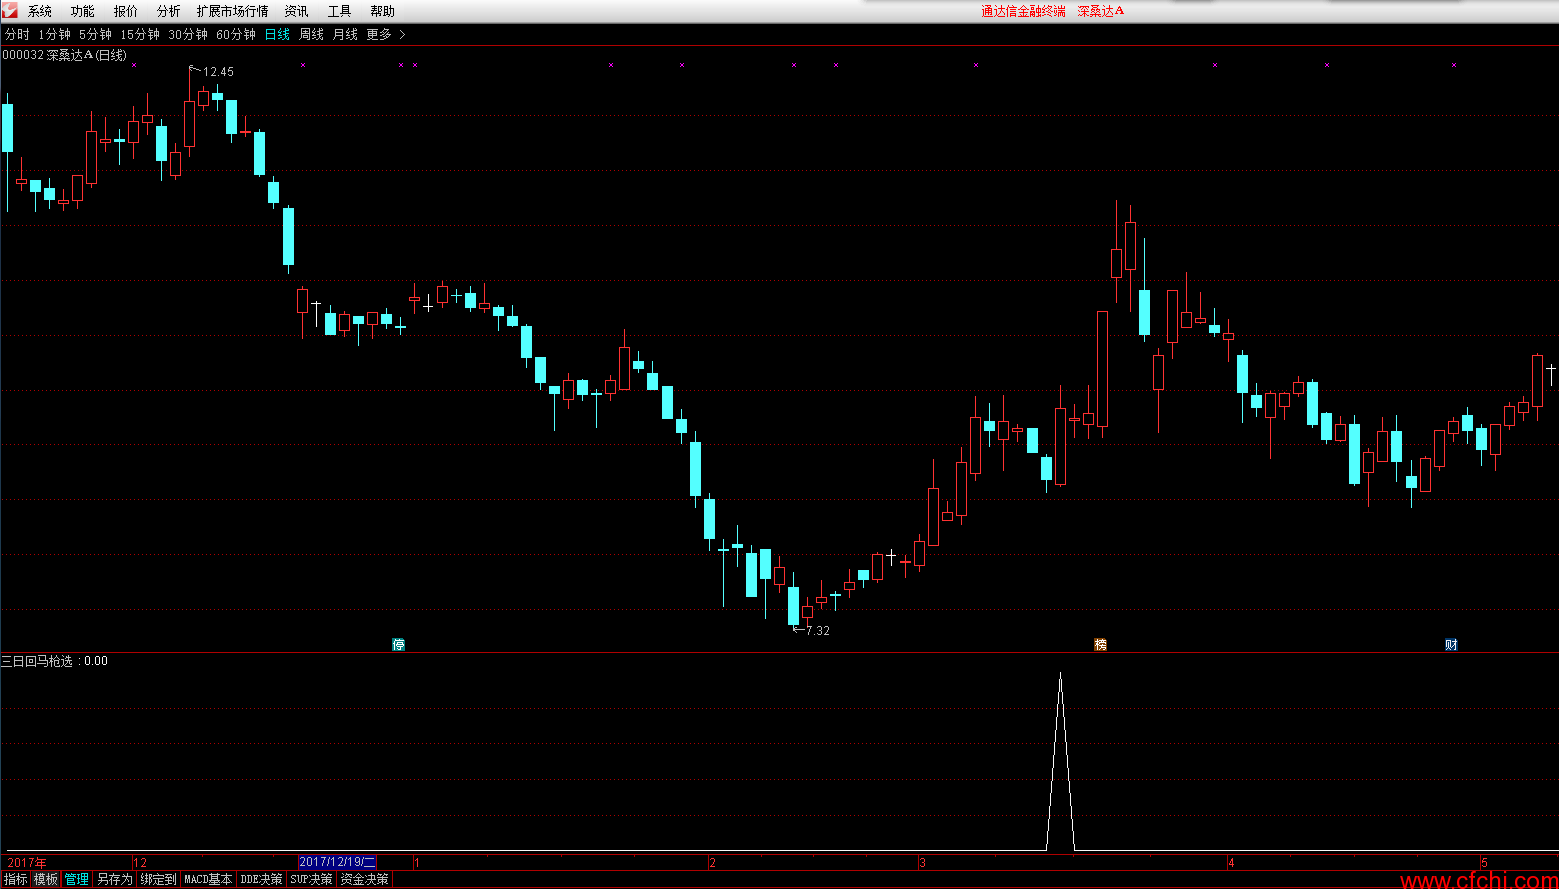
Task: Open the 扩展市场行情 menu
Action: click(233, 11)
